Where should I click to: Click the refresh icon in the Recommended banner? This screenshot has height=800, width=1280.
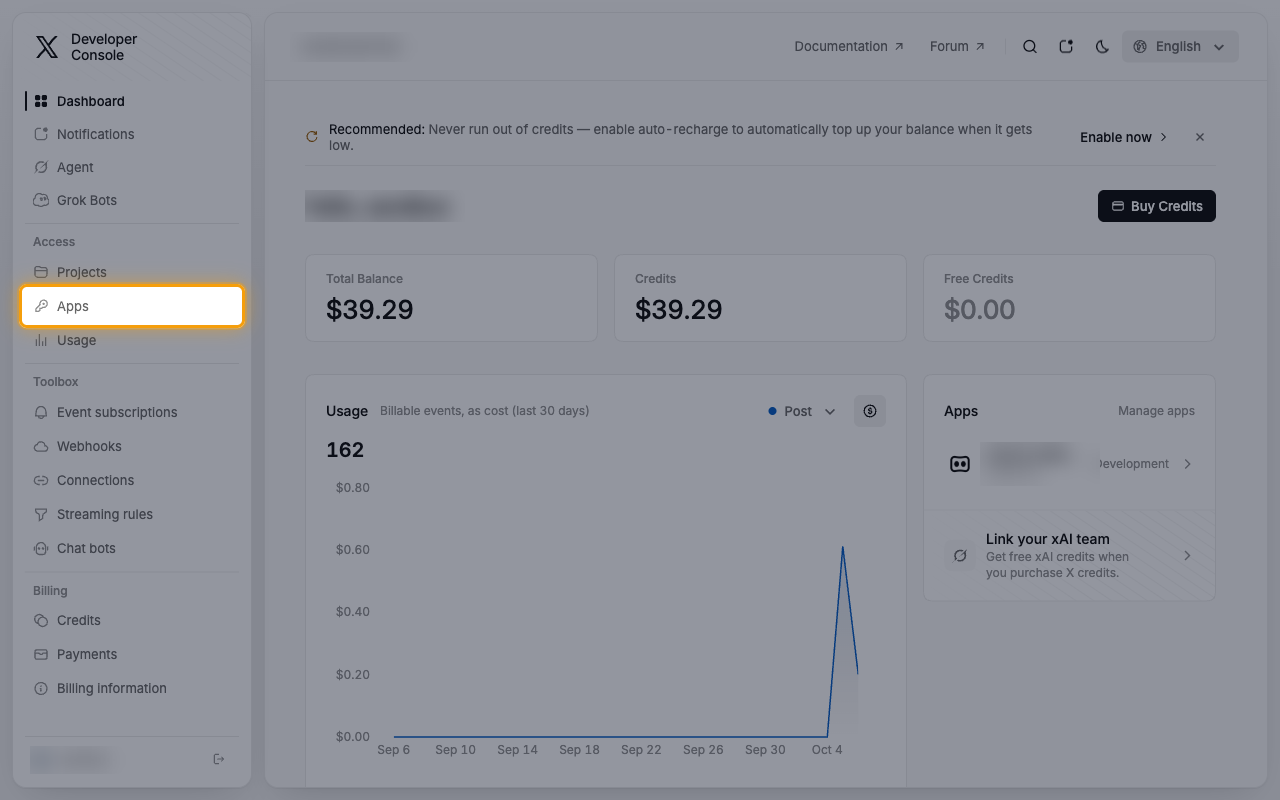(312, 137)
